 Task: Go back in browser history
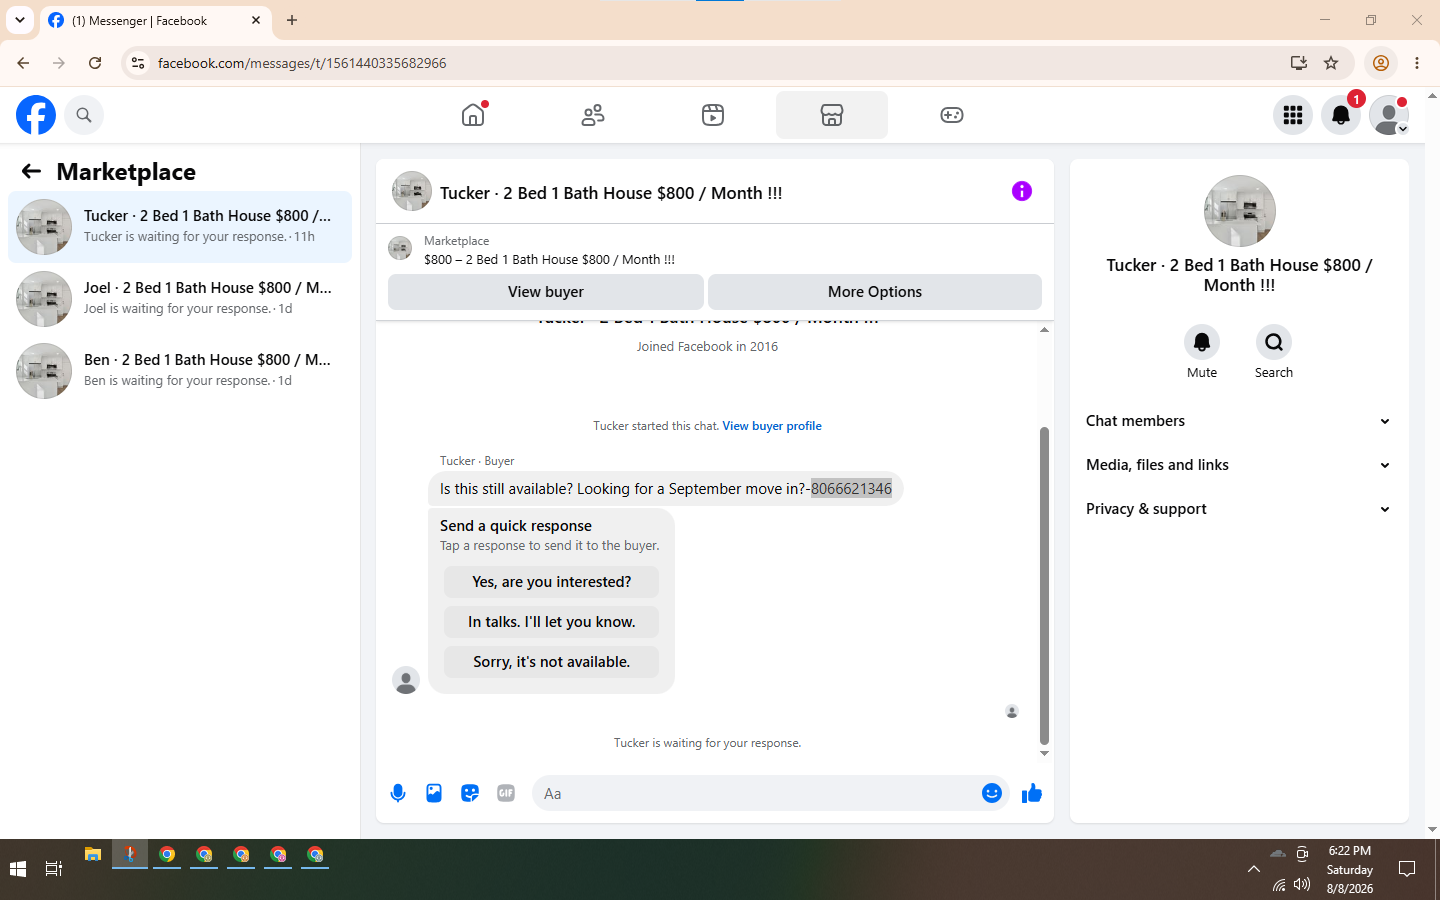coord(23,63)
